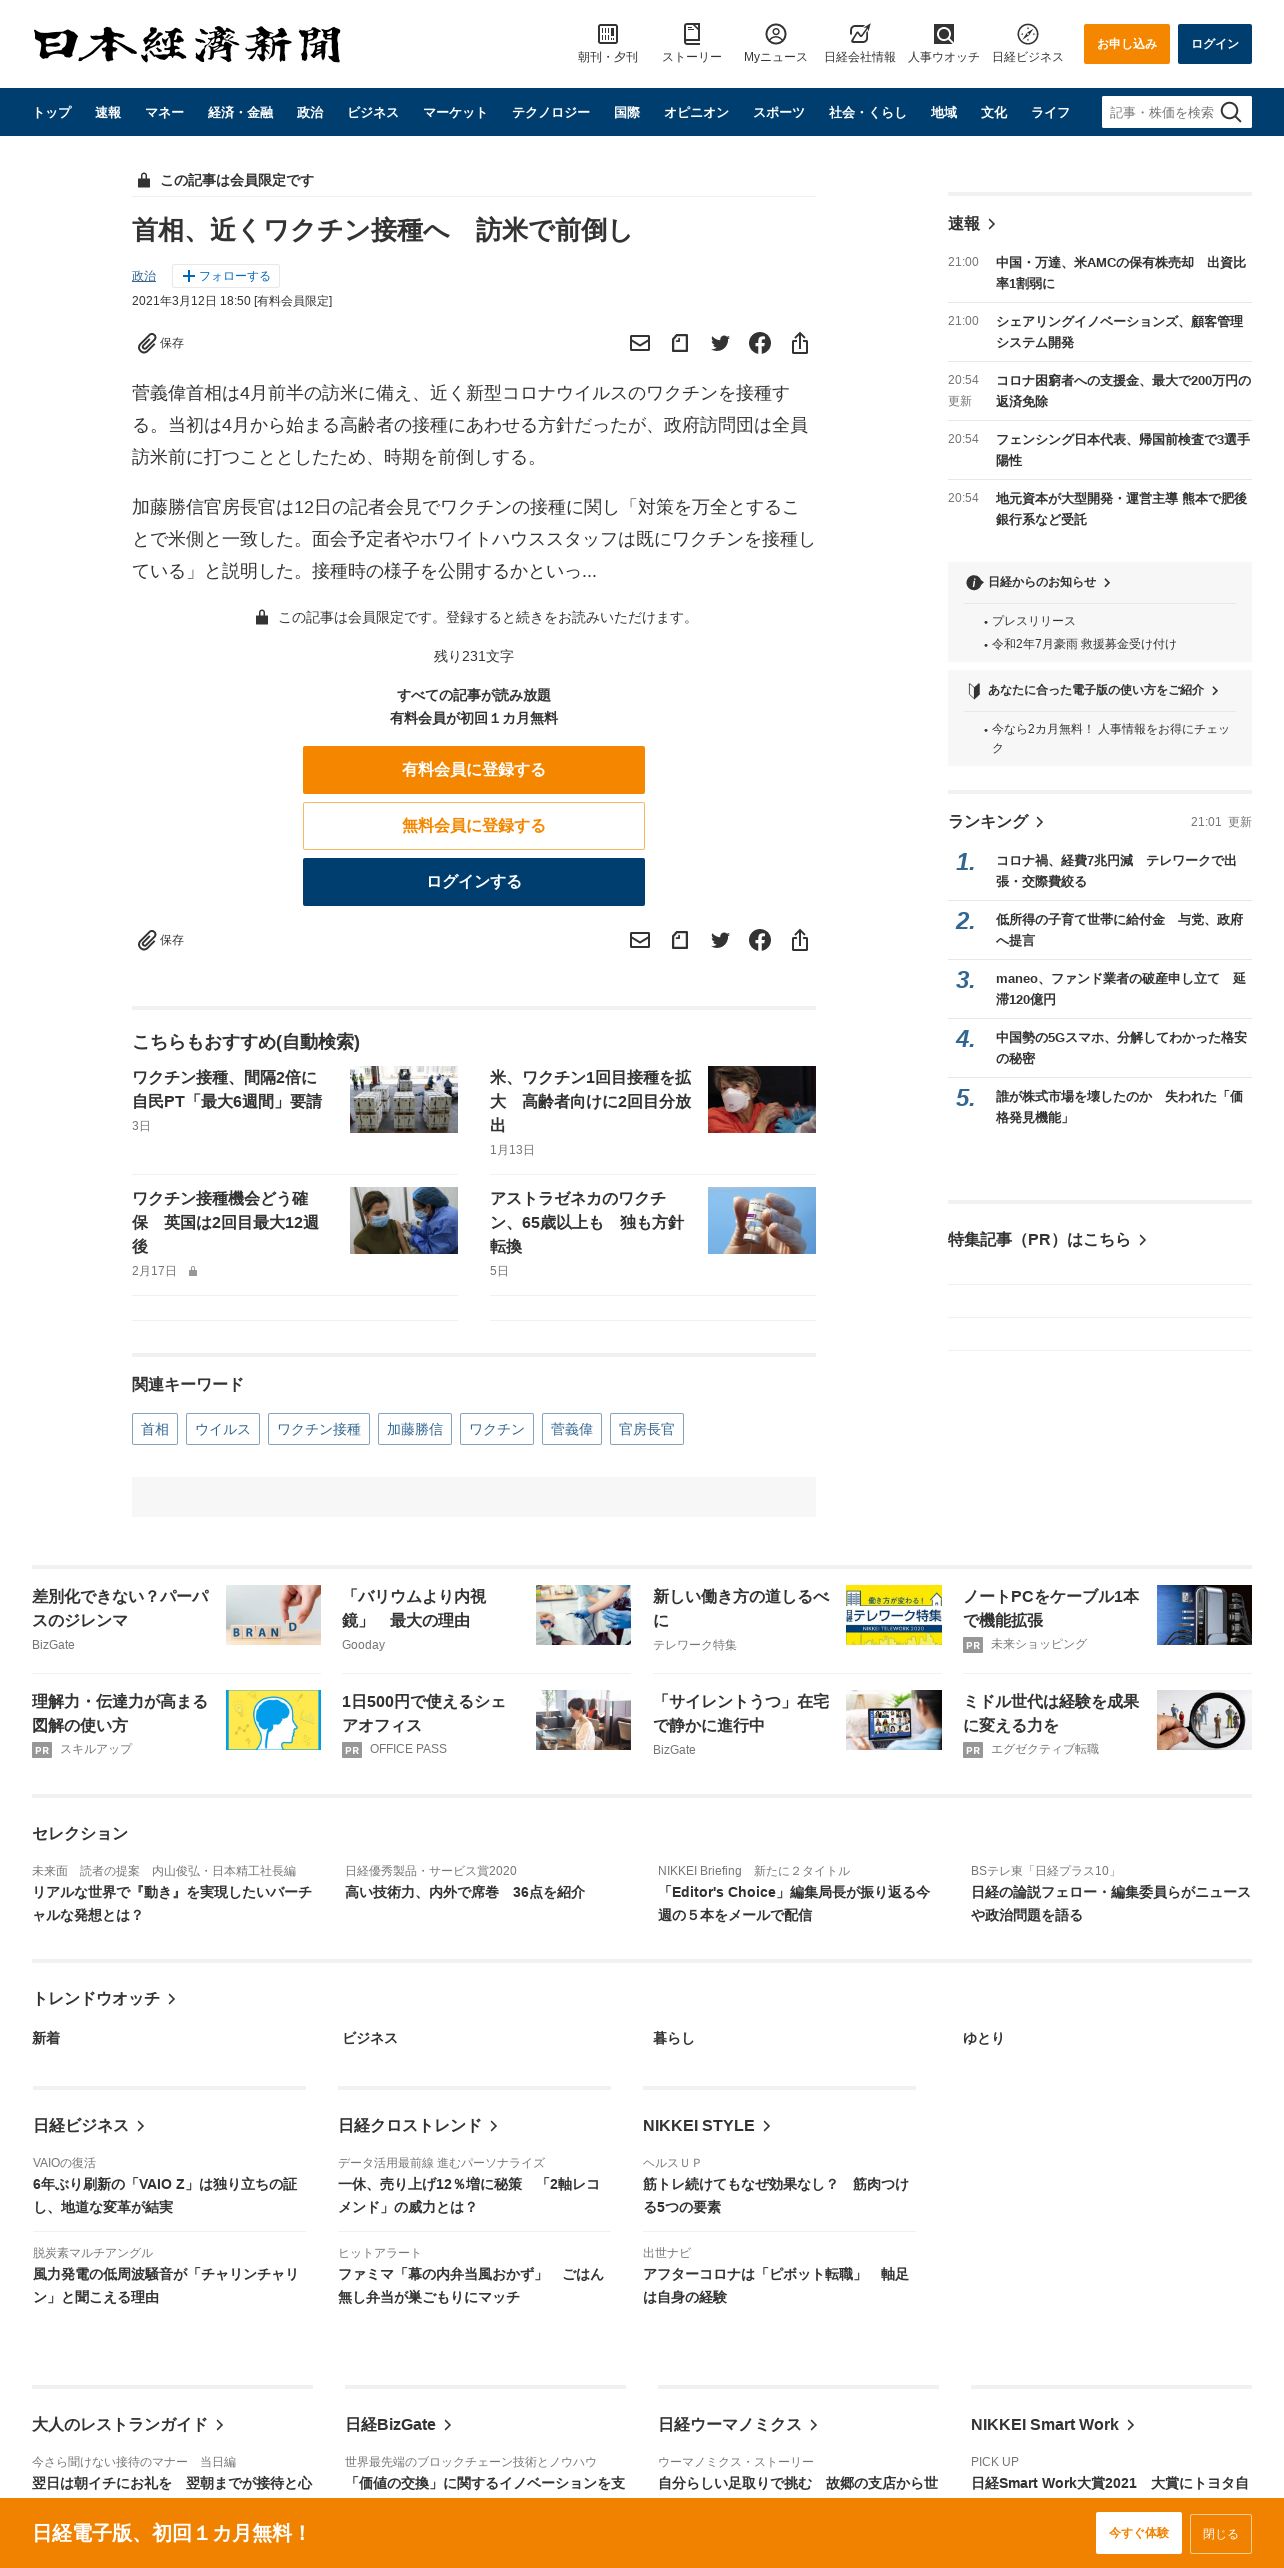Screen dimensions: 1284x2568
Task: Select オピニオン in navigation bar
Action: coord(696,112)
